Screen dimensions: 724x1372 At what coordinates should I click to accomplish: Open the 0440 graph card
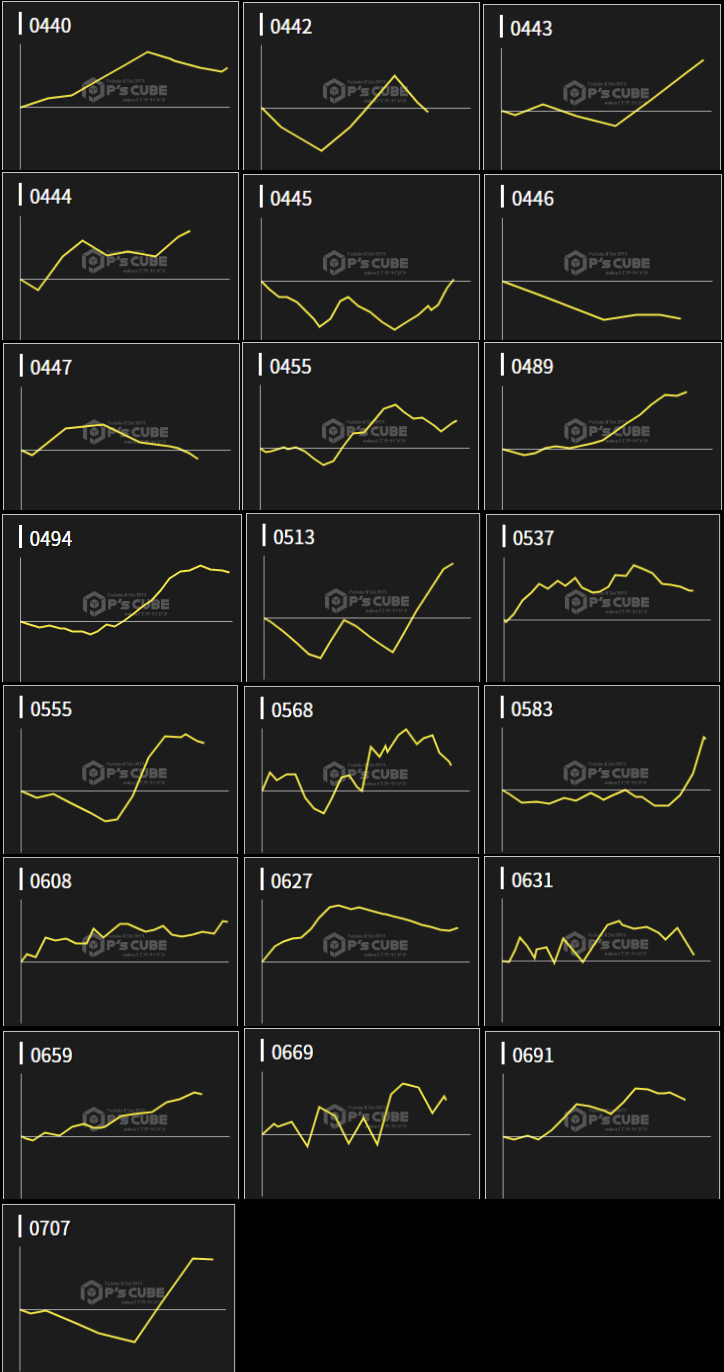coord(121,86)
